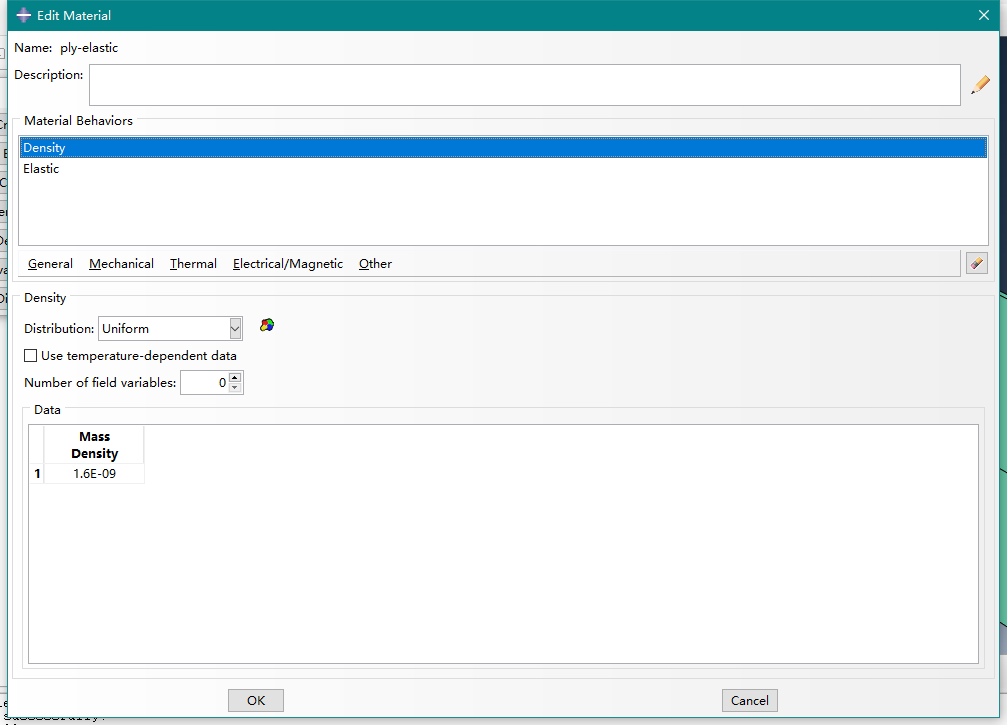Click the colorful distribution icon beside Uniform
This screenshot has height=725, width=1007.
267,325
